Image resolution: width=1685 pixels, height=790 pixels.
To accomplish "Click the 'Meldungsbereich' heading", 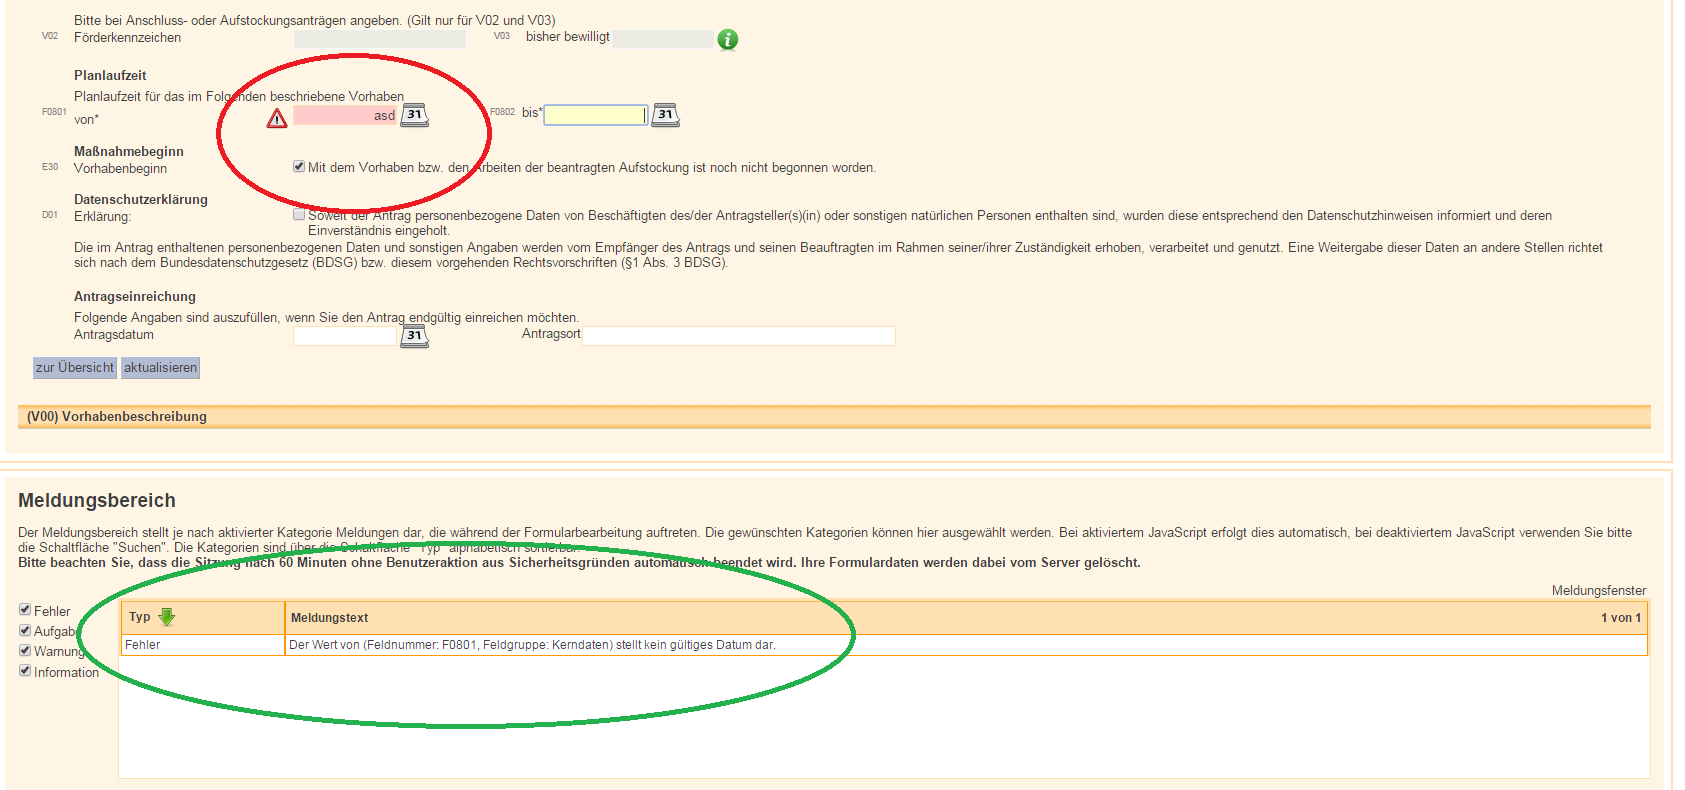I will point(97,500).
